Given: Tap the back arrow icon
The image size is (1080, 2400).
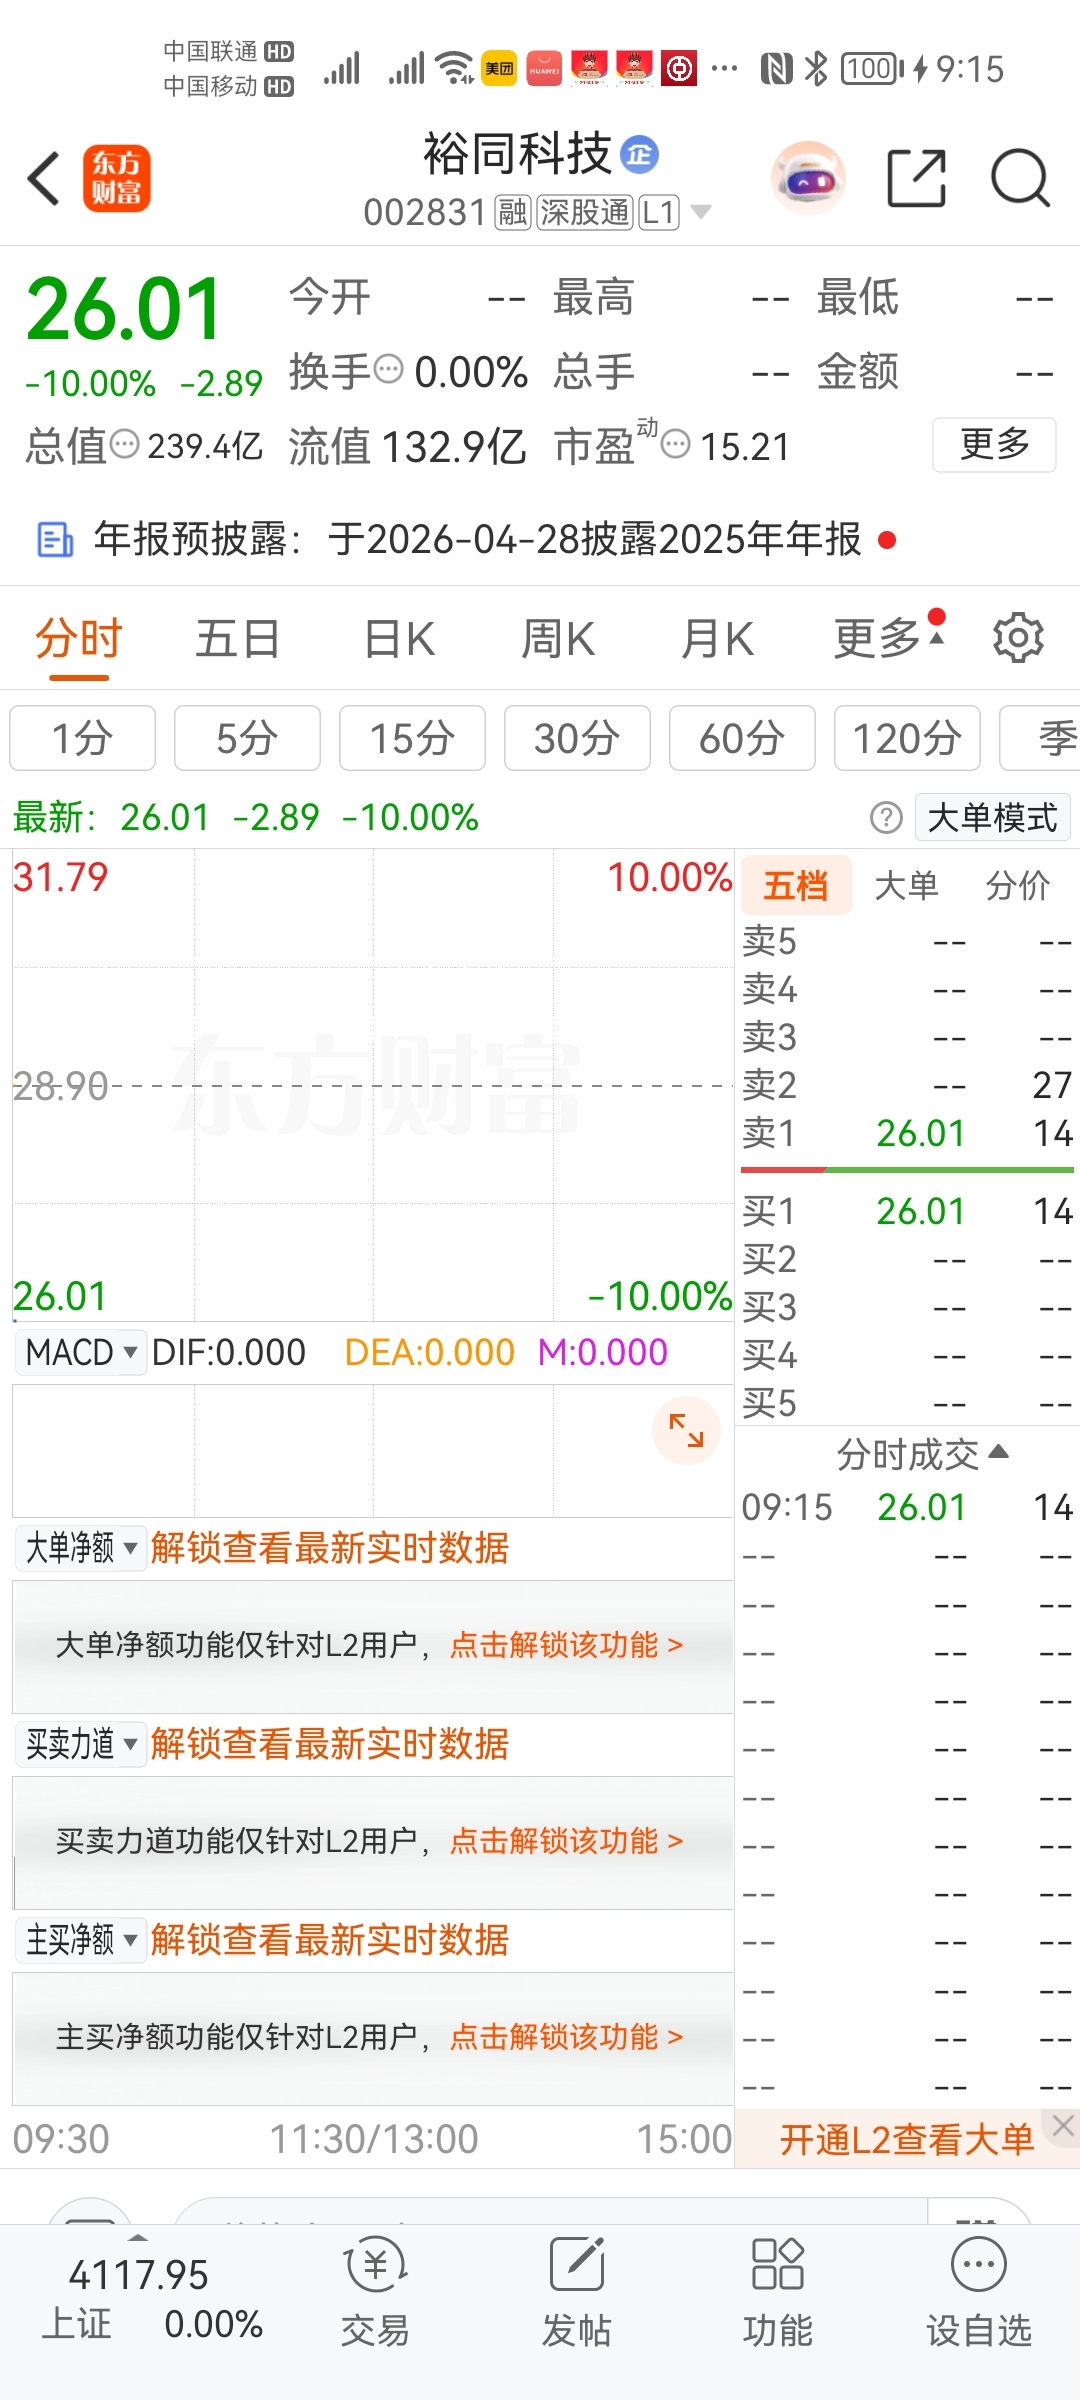Looking at the screenshot, I should (x=44, y=179).
